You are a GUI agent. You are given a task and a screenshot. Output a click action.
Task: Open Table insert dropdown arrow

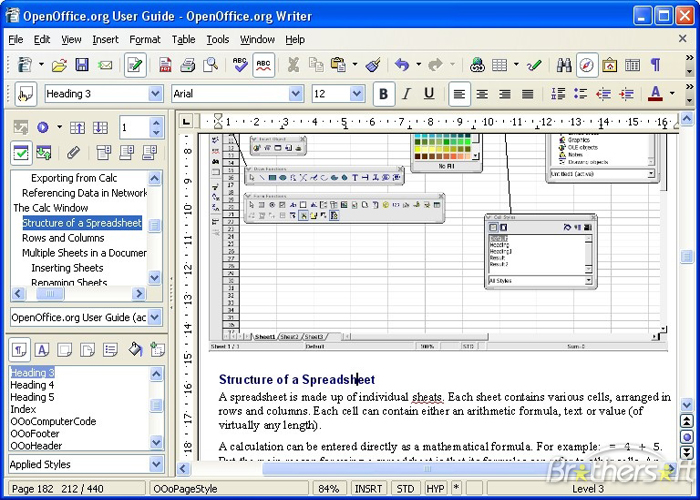pos(516,65)
